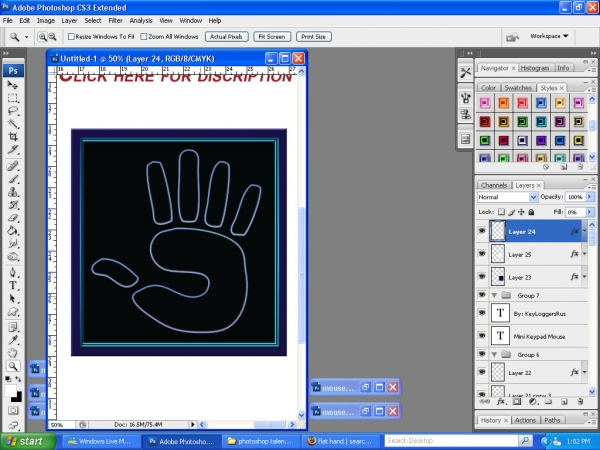600x450 pixels.
Task: Hide the Mini Keypad Mouse text layer
Action: (482, 336)
